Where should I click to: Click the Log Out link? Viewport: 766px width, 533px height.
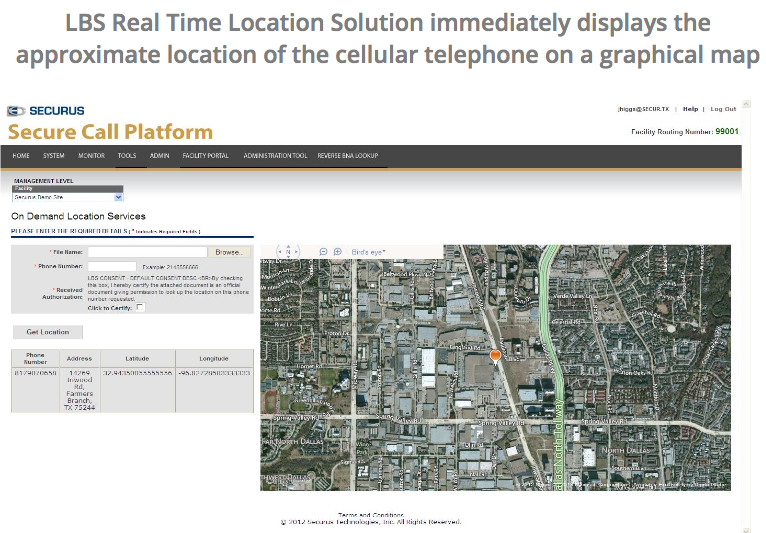pos(723,109)
